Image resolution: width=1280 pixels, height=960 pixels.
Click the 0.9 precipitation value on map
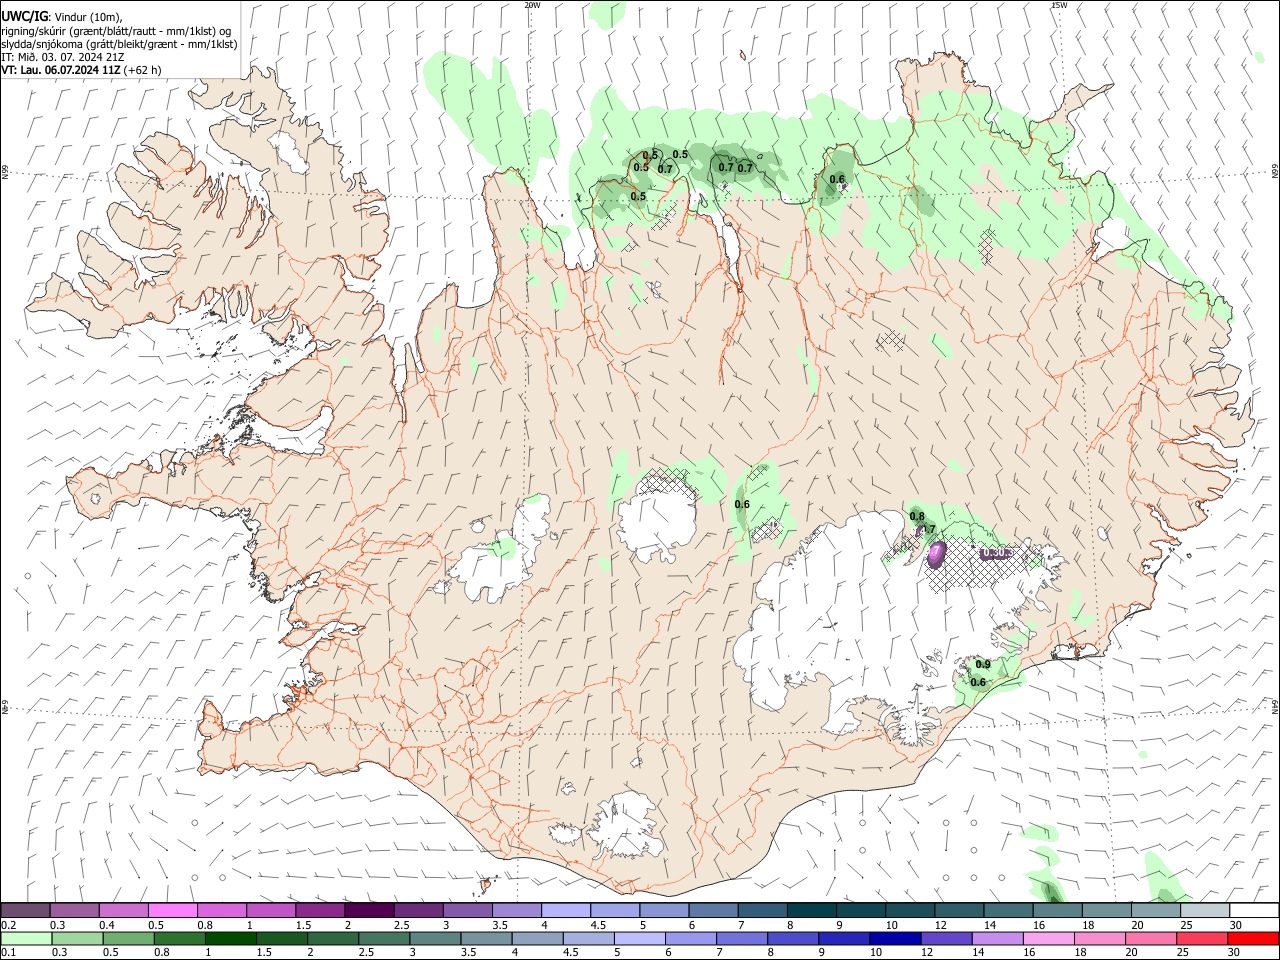pyautogui.click(x=982, y=664)
